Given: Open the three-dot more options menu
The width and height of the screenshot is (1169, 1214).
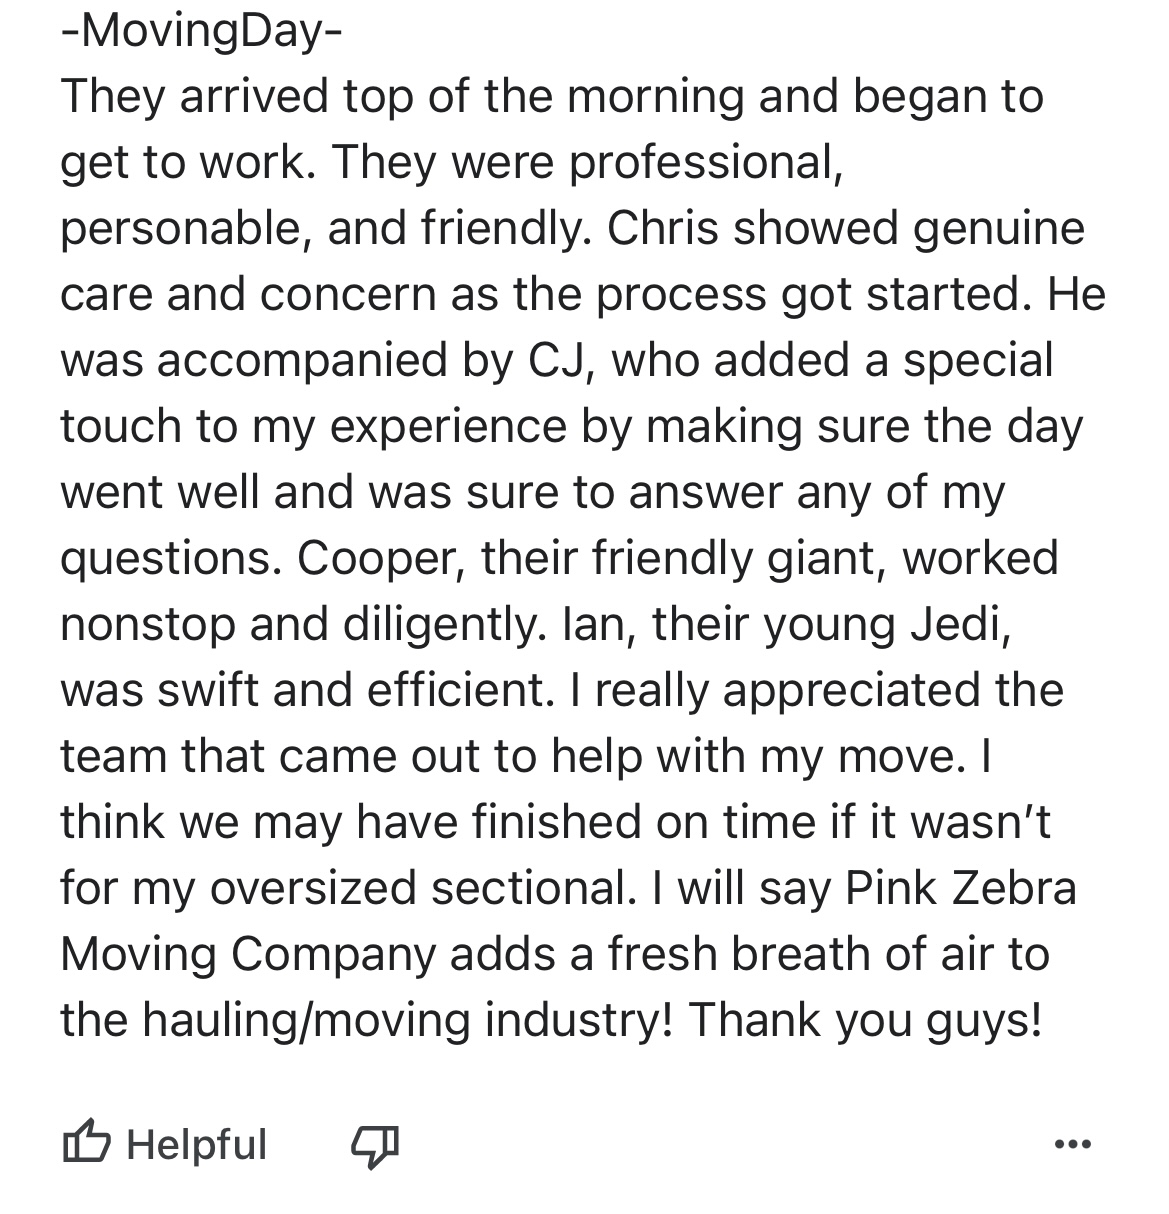Looking at the screenshot, I should (x=1073, y=1143).
